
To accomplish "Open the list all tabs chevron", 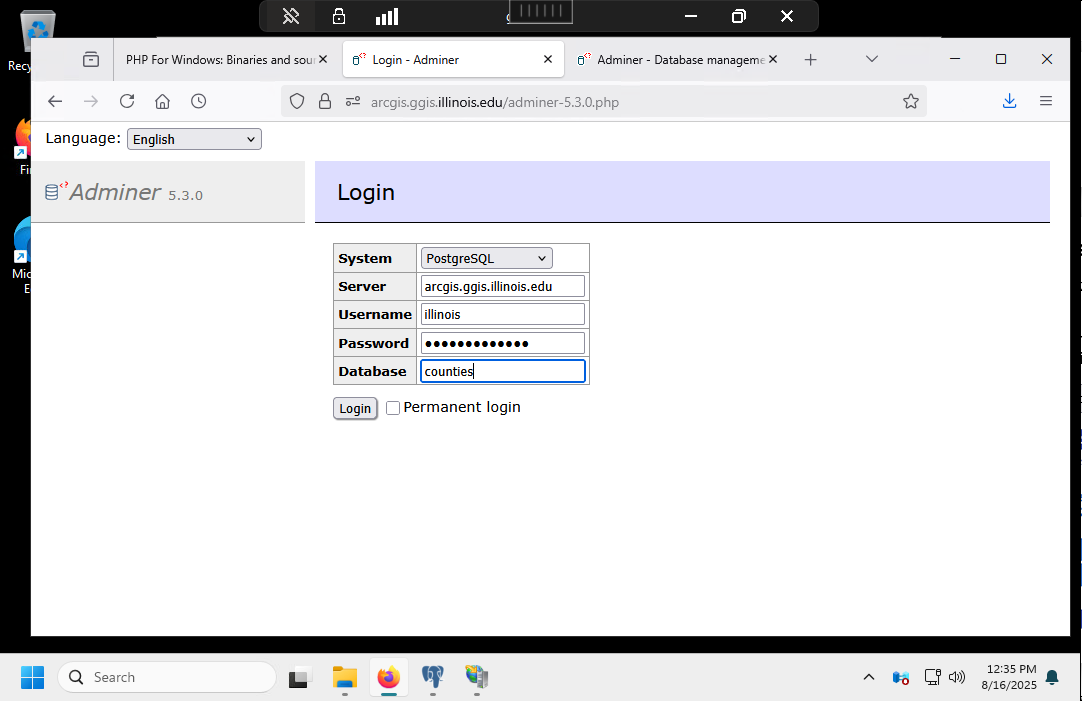I will pyautogui.click(x=872, y=59).
